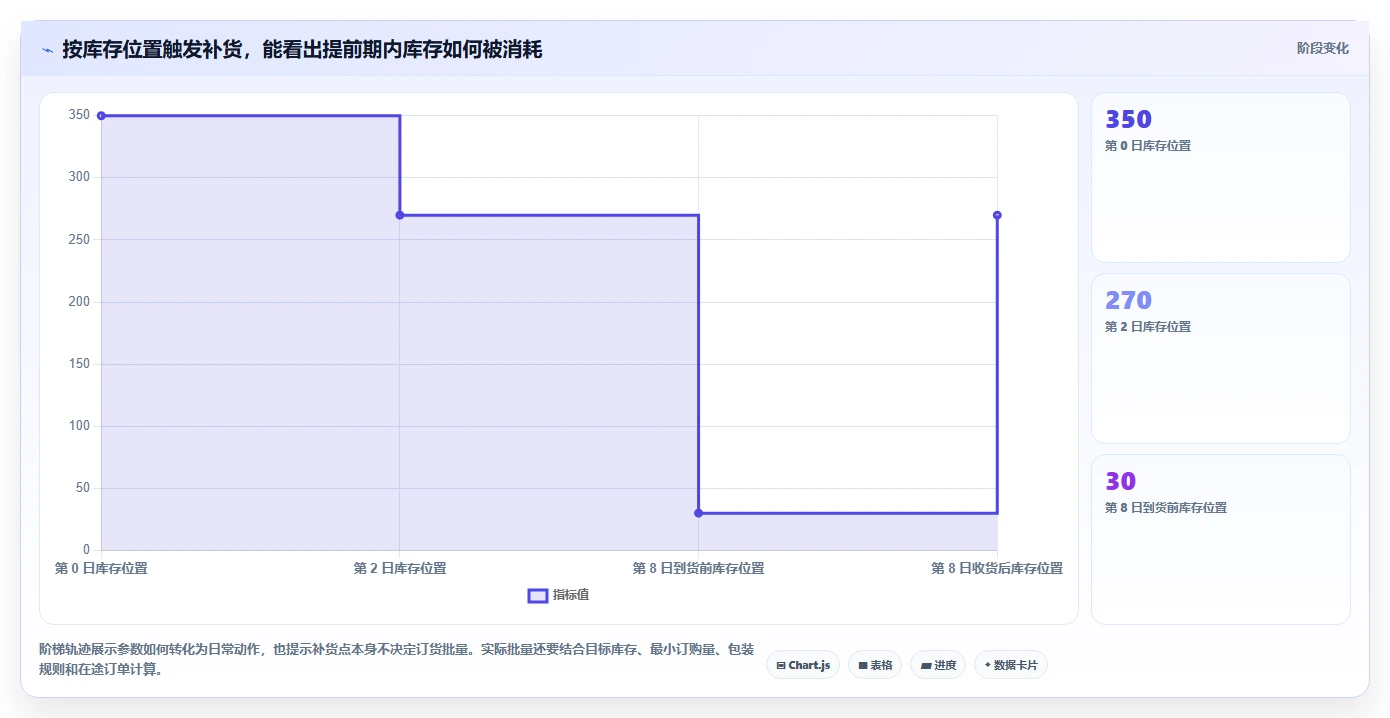Select the 数据卡片 tag pill
Screen dimensions: 1390x718
[x=1011, y=665]
